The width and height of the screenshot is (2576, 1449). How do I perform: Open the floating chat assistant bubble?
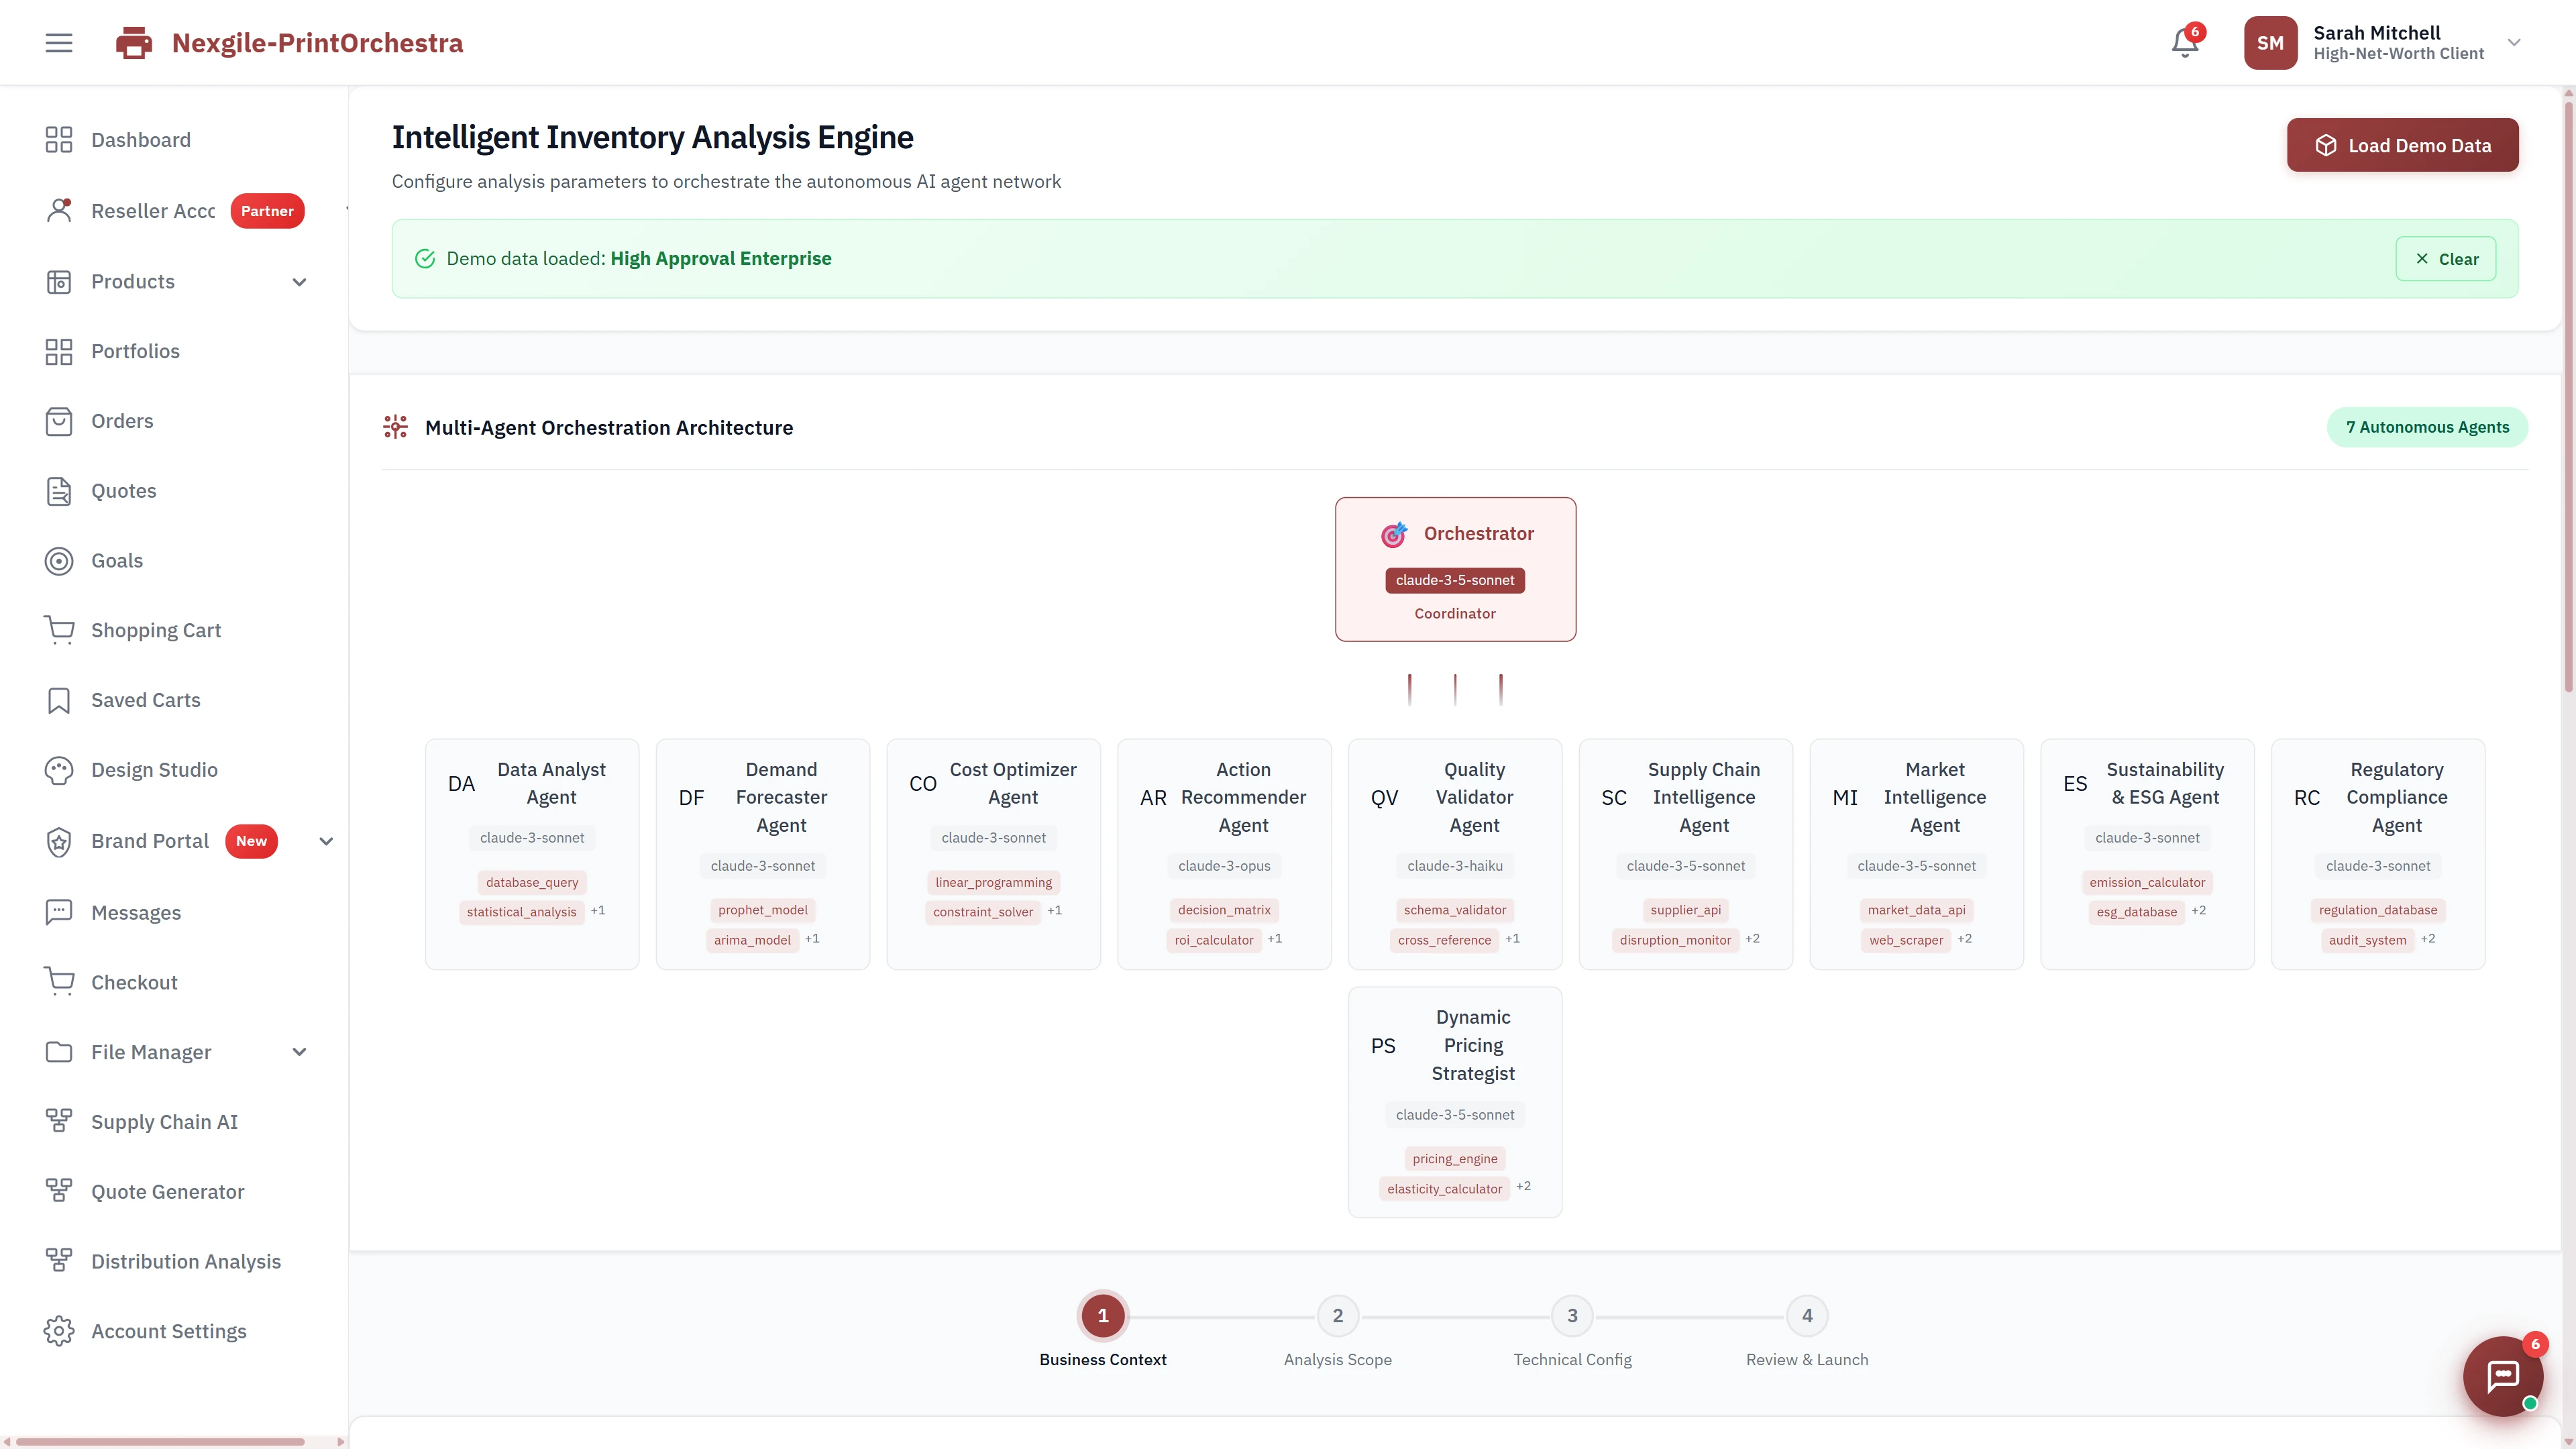2502,1377
